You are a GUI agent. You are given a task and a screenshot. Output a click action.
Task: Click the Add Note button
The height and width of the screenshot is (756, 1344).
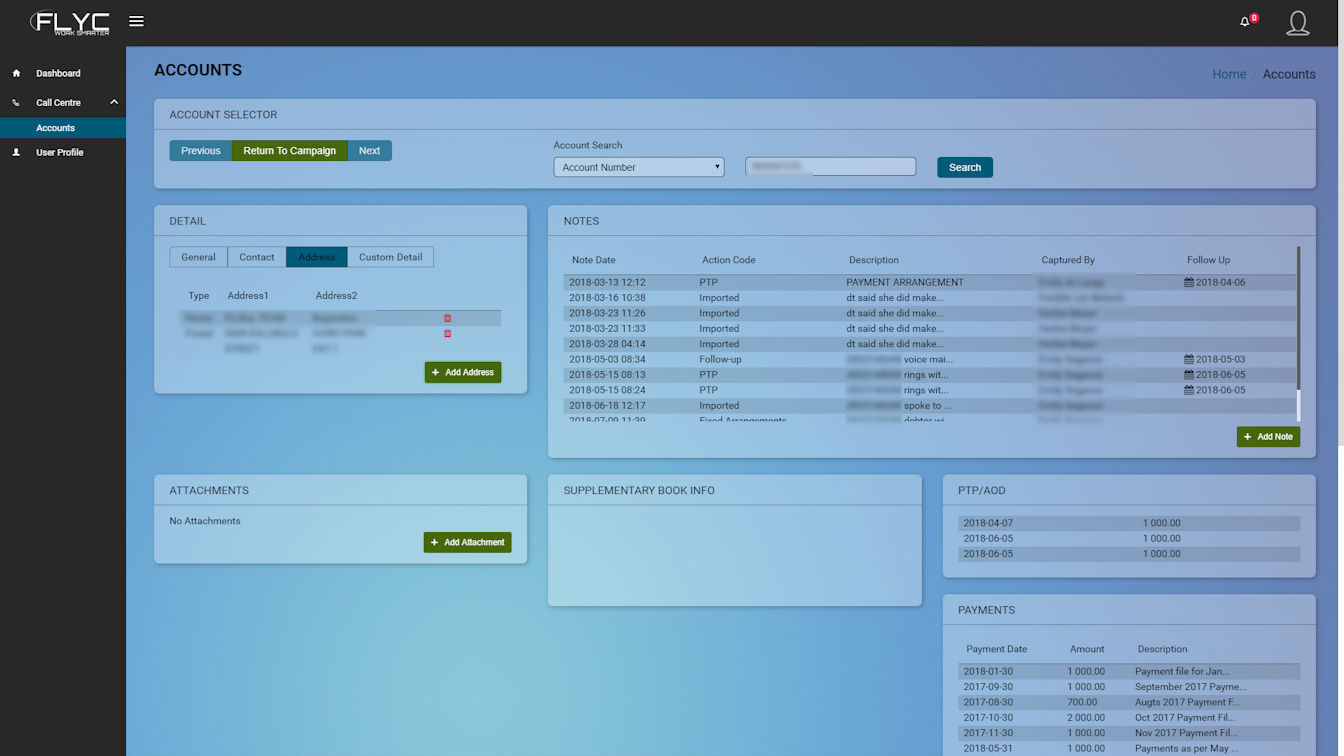(x=1268, y=437)
